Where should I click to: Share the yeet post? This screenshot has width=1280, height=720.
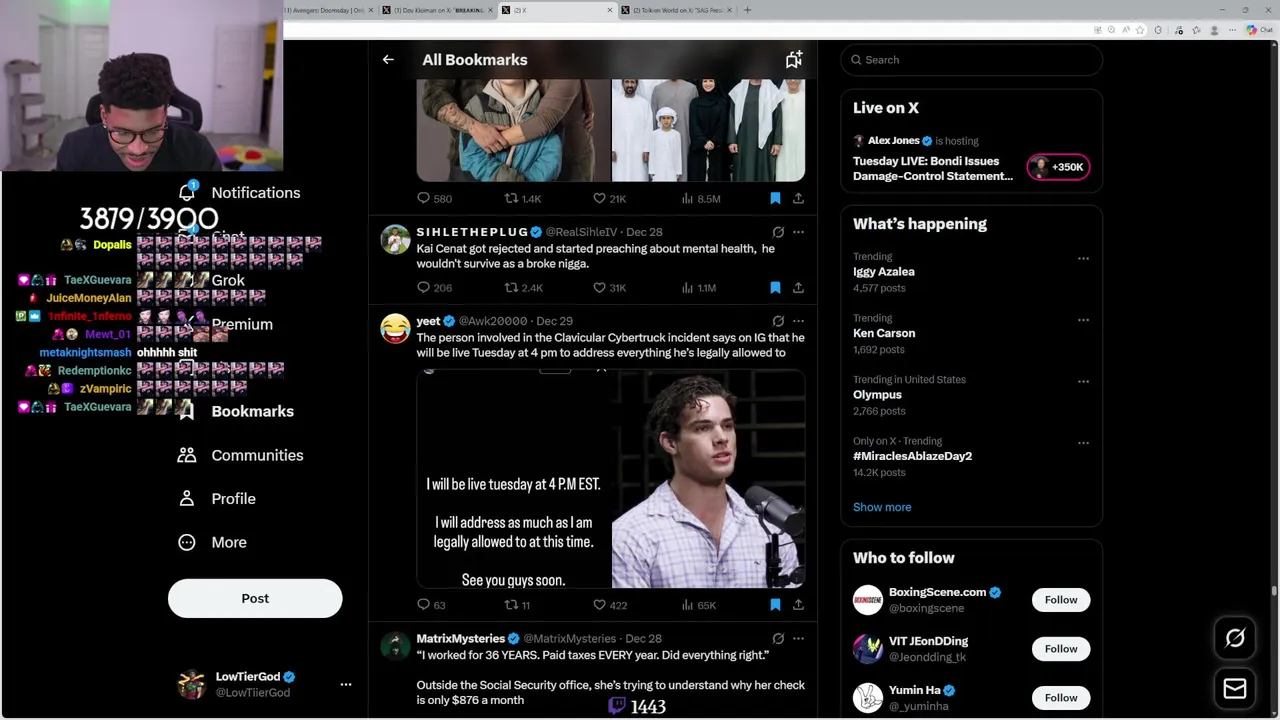pos(798,605)
